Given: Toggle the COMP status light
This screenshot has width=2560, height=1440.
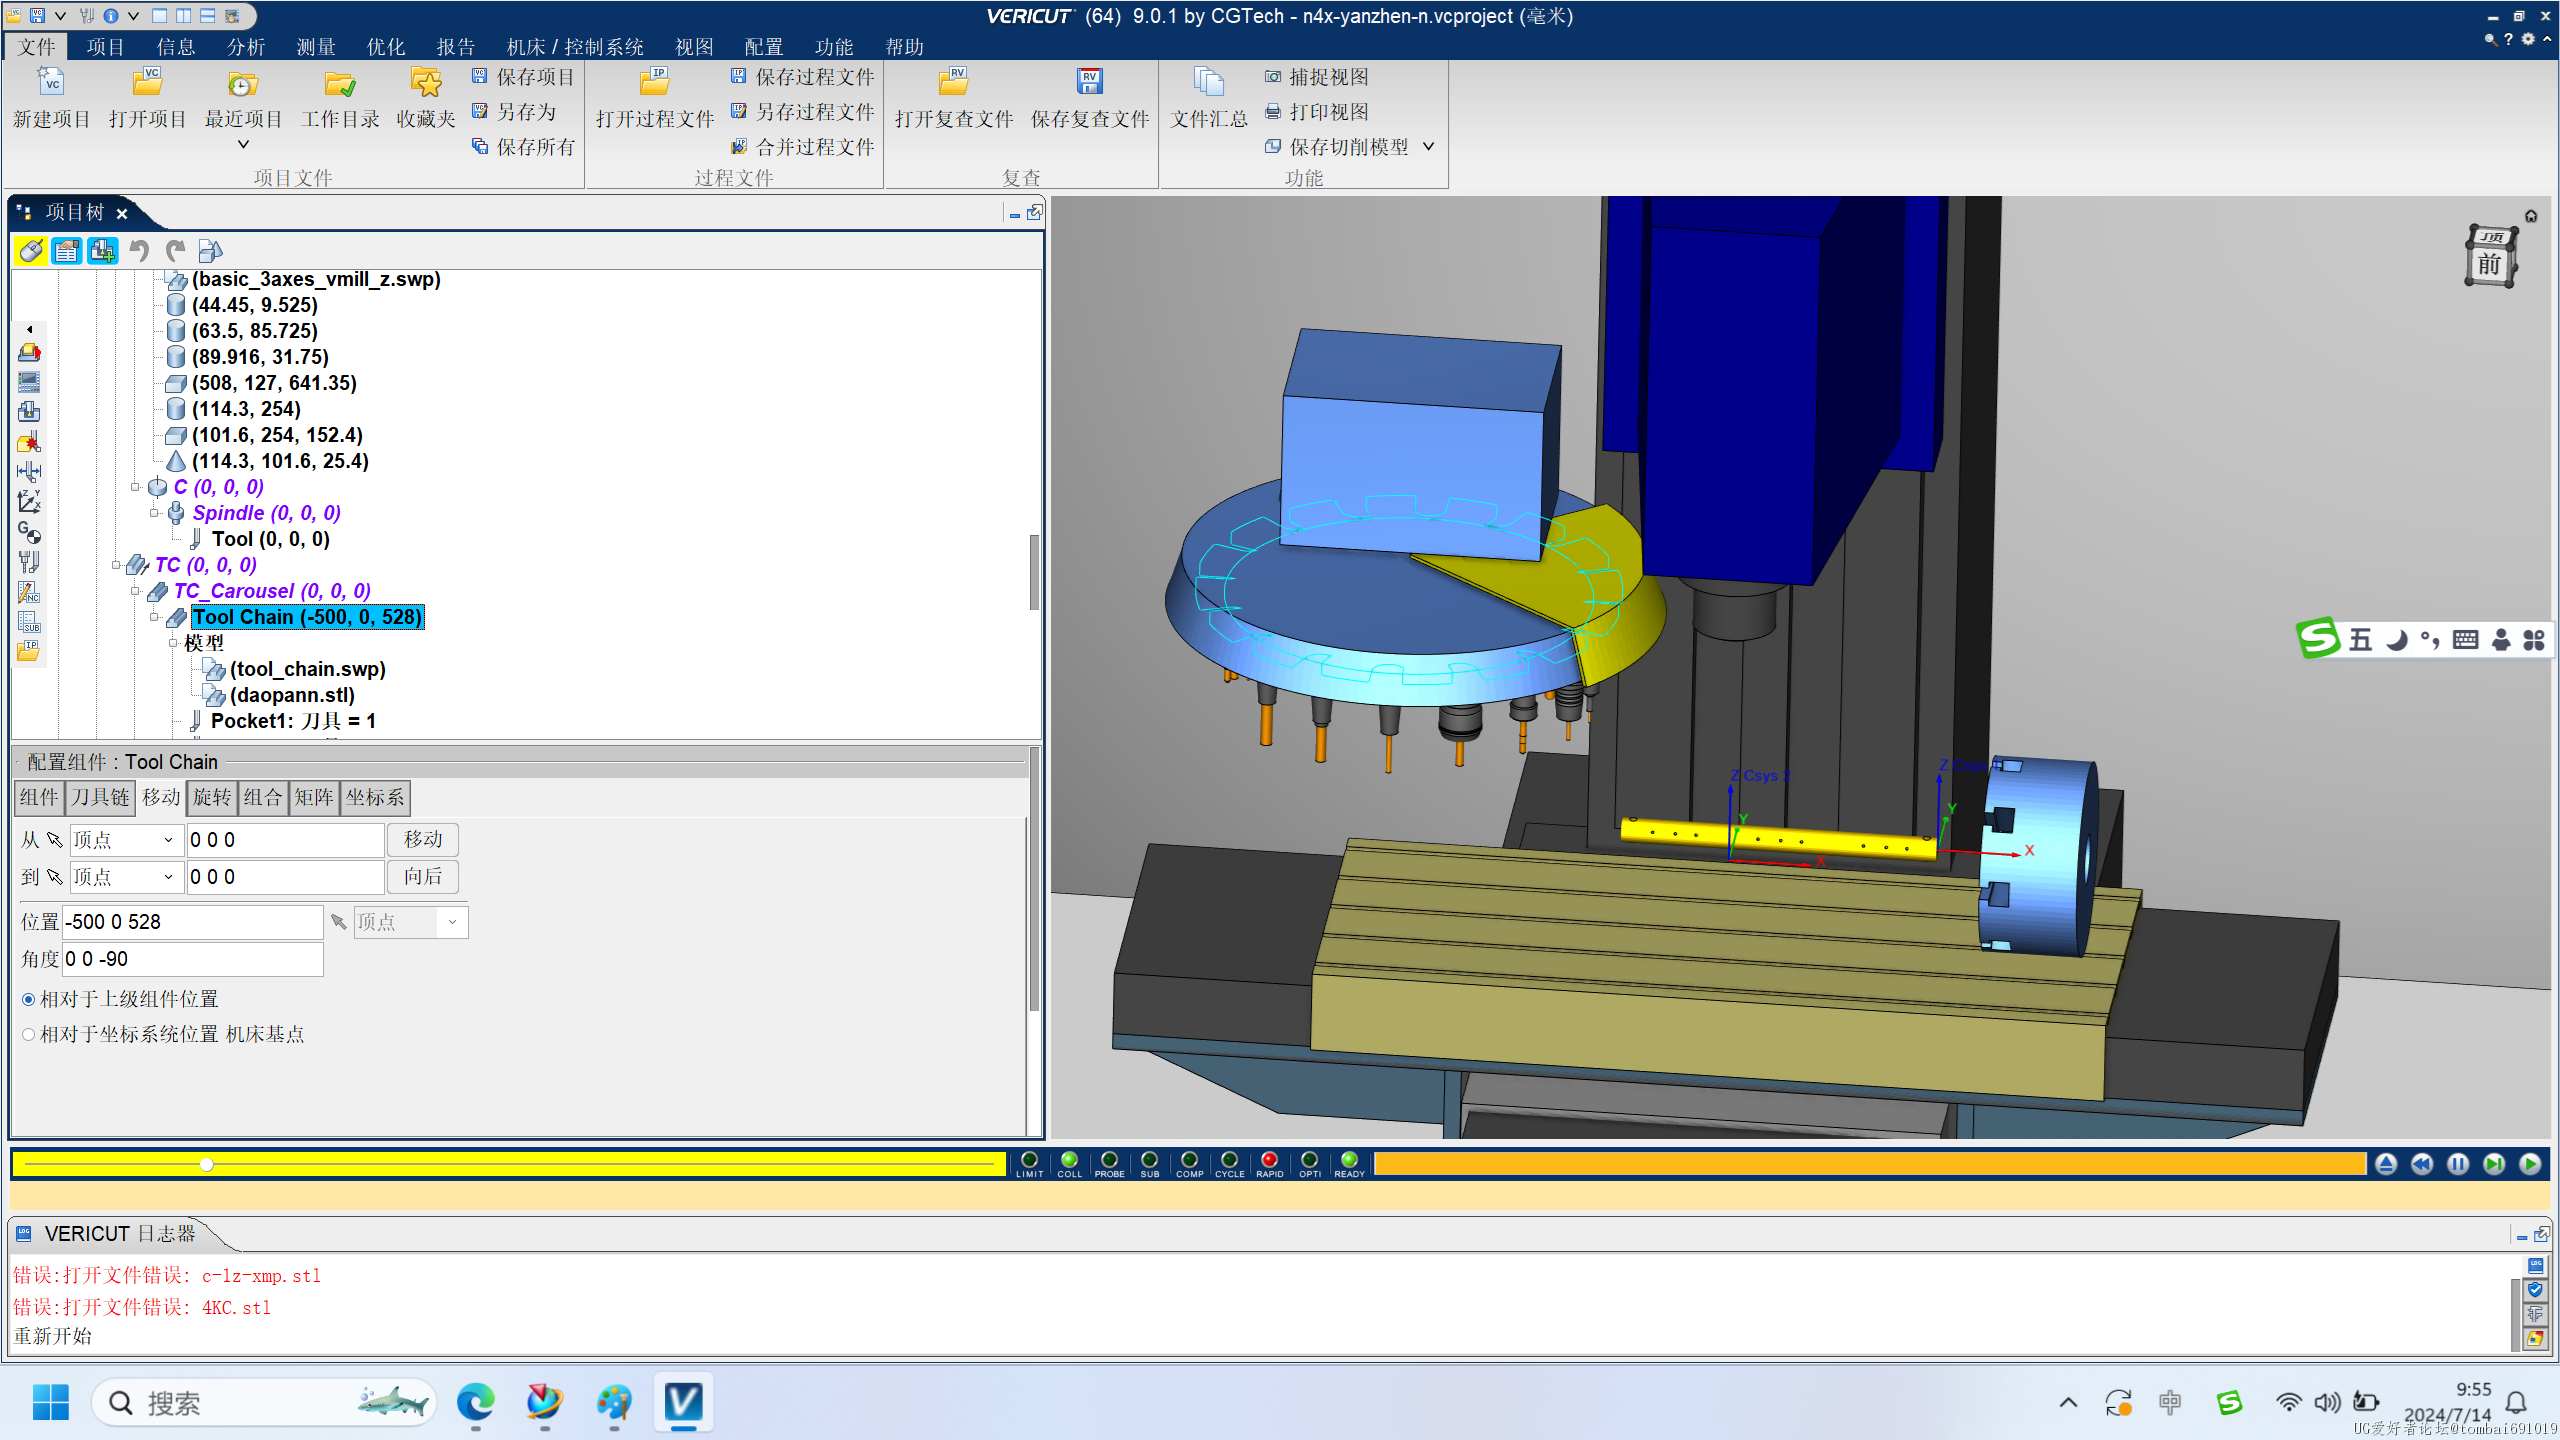Looking at the screenshot, I should pyautogui.click(x=1189, y=1160).
